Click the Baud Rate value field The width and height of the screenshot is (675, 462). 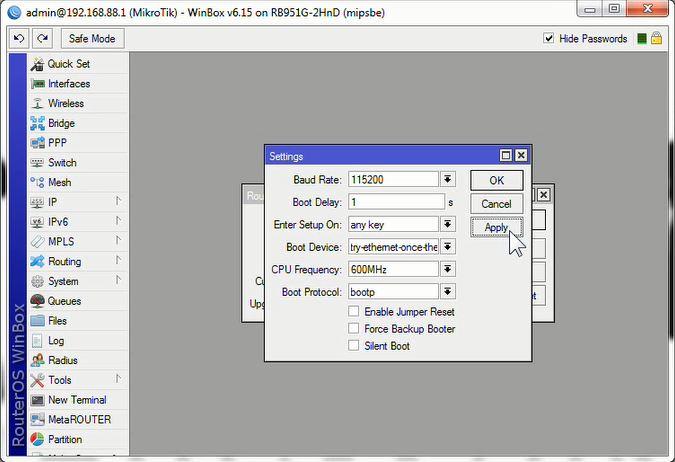tap(393, 179)
